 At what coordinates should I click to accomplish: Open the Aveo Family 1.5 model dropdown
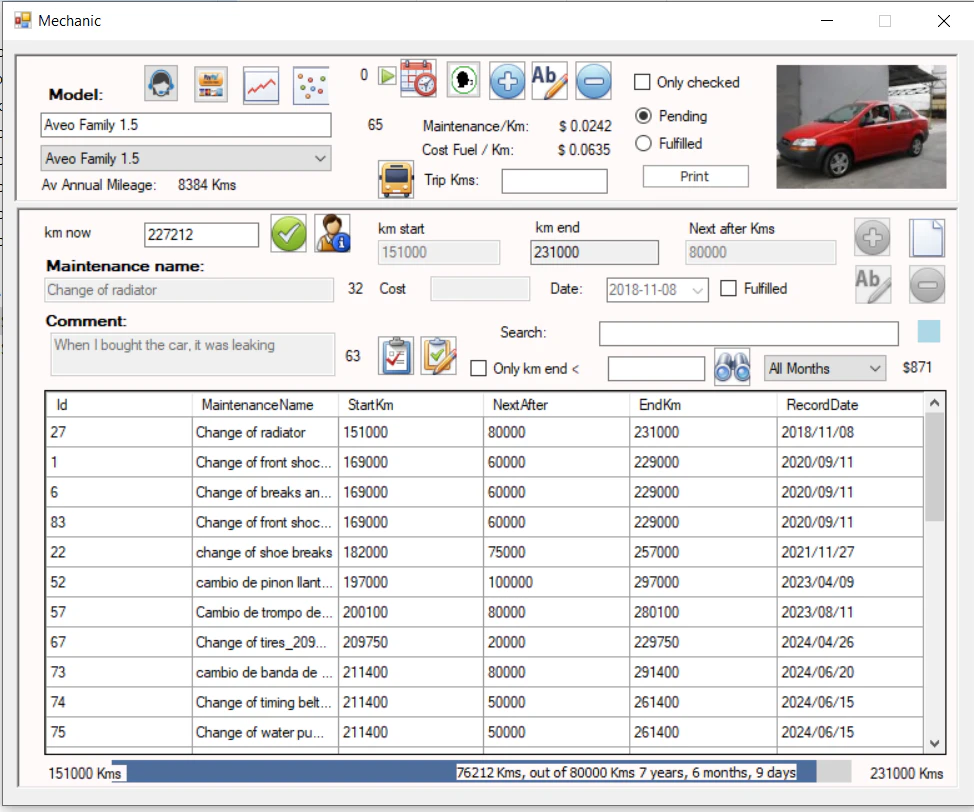(186, 158)
